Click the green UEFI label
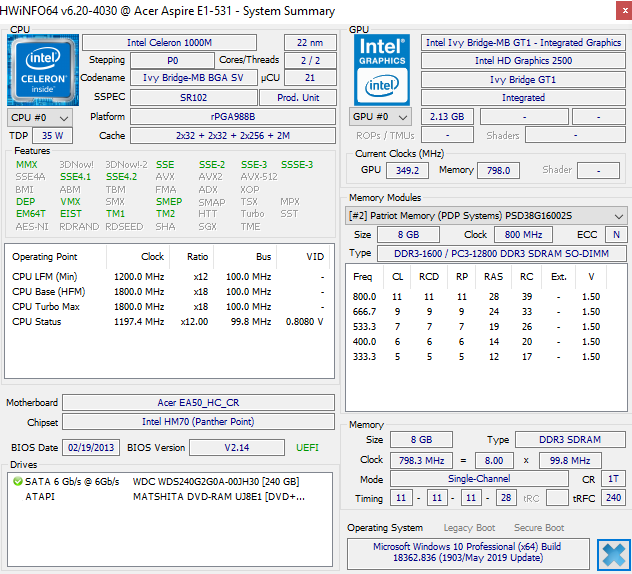This screenshot has height=574, width=632. 307,447
